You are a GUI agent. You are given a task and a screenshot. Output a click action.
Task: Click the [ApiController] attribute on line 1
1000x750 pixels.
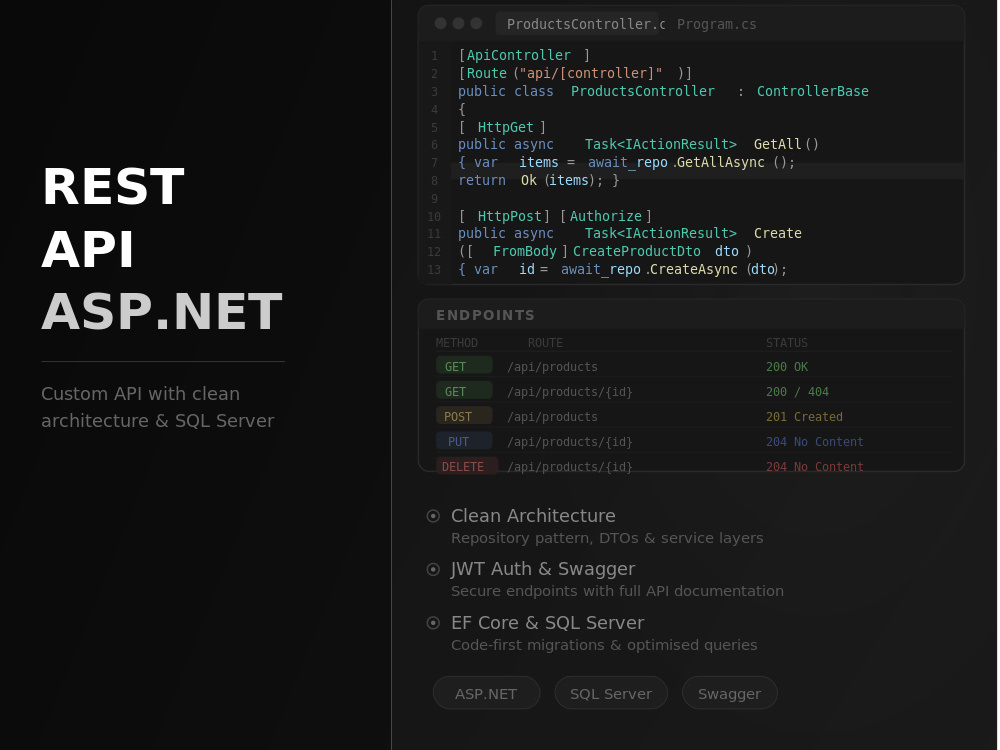[x=524, y=55]
